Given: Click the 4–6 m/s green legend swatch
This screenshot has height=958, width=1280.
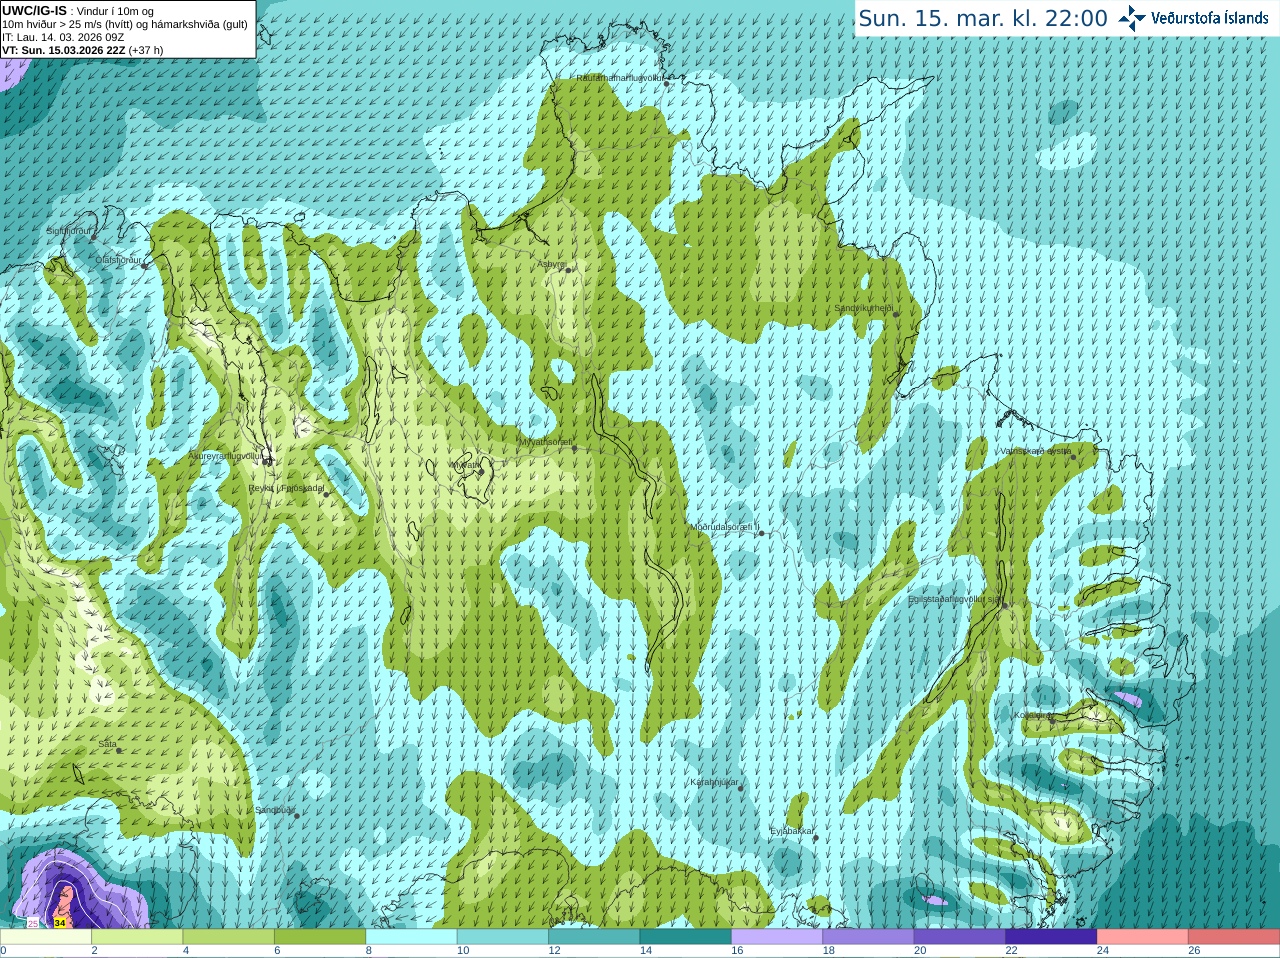Looking at the screenshot, I should [228, 937].
